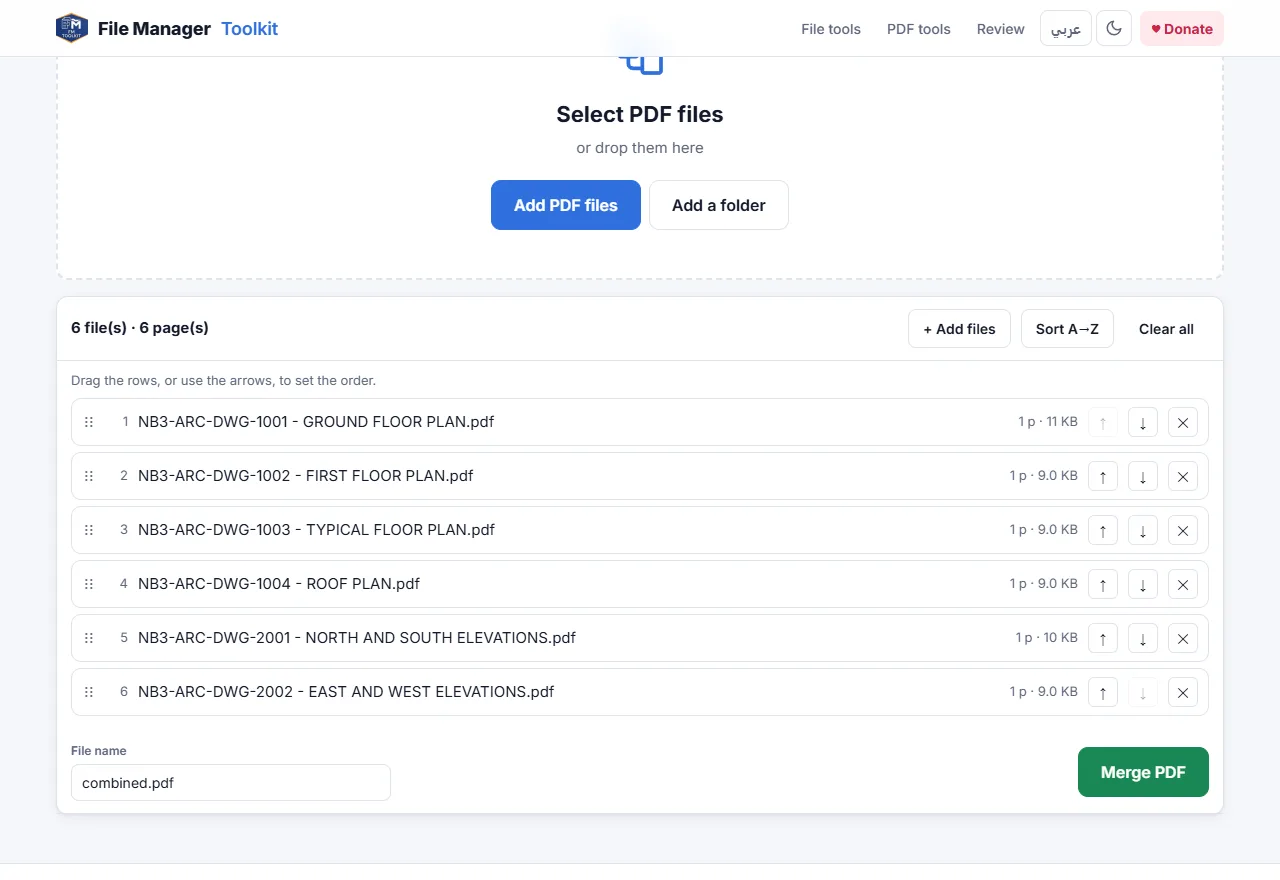Remove FIRST FLOOR PLAN.pdf from list
Screen dimensions: 1280x880
pyautogui.click(x=1183, y=476)
